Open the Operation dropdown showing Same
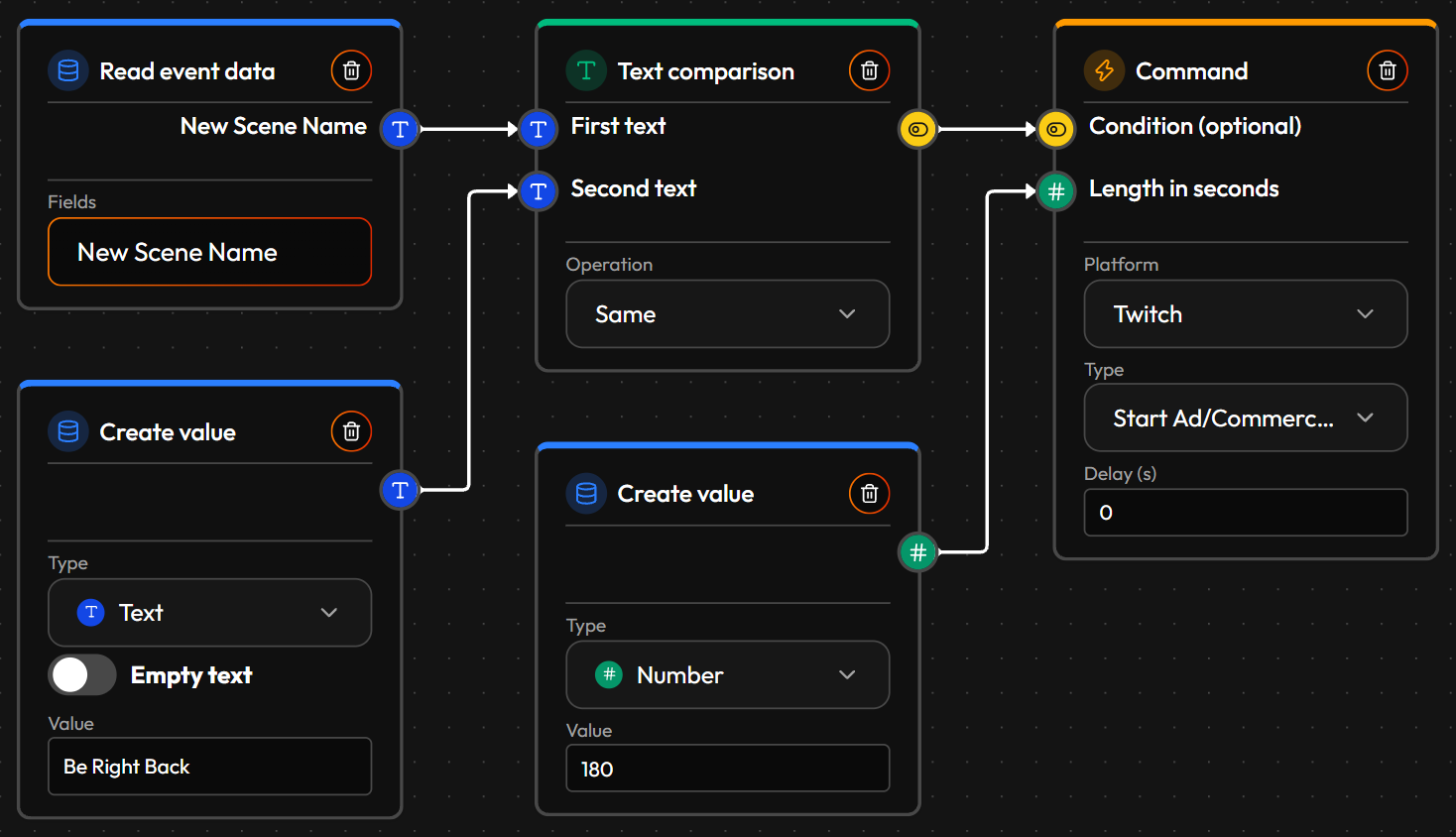This screenshot has height=837, width=1456. 728,314
